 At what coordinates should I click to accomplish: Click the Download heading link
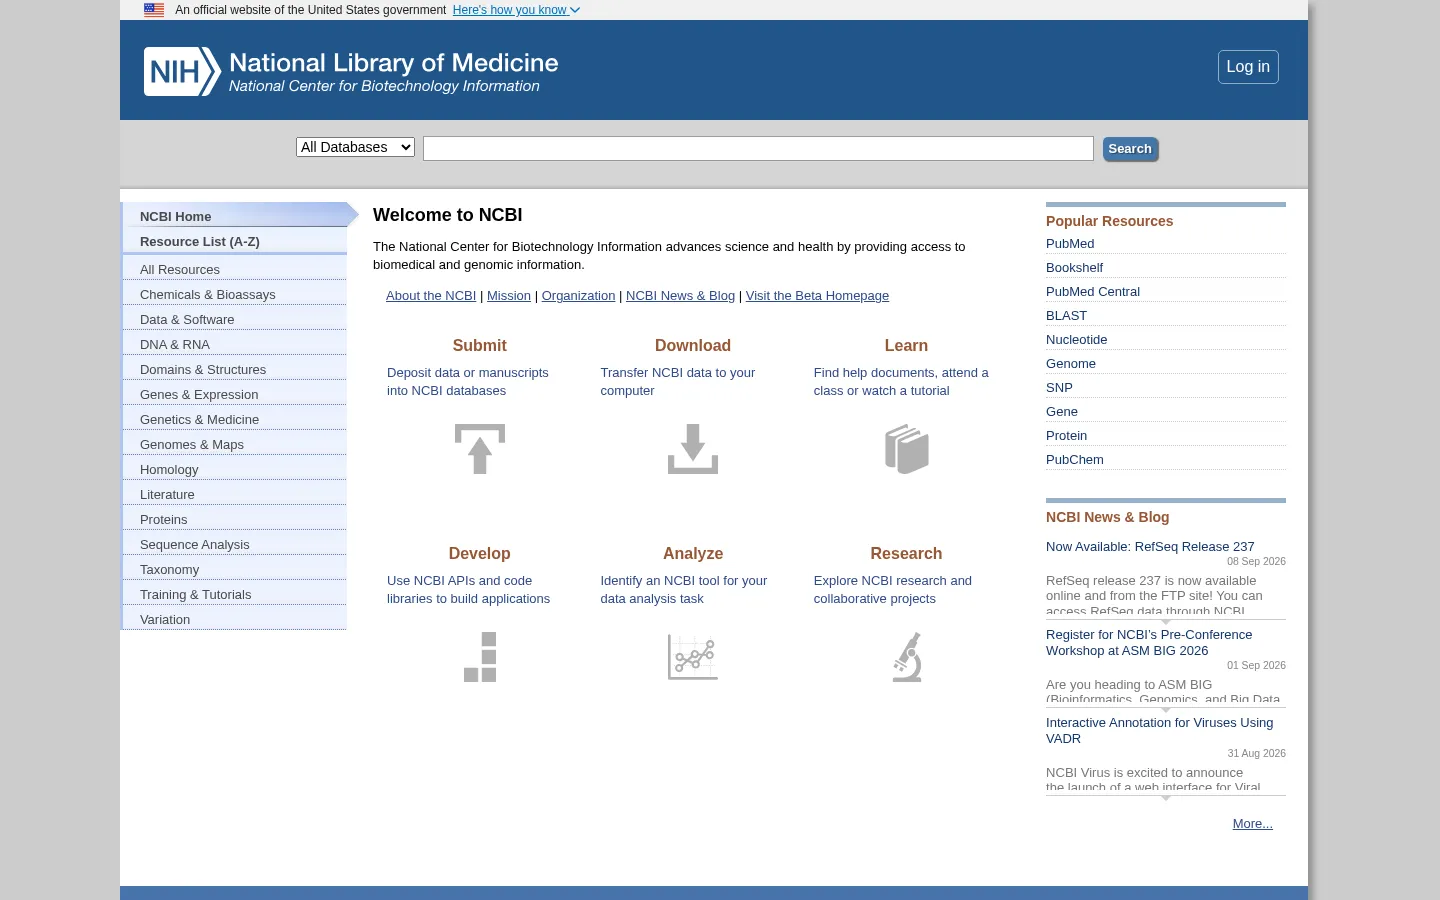[693, 345]
